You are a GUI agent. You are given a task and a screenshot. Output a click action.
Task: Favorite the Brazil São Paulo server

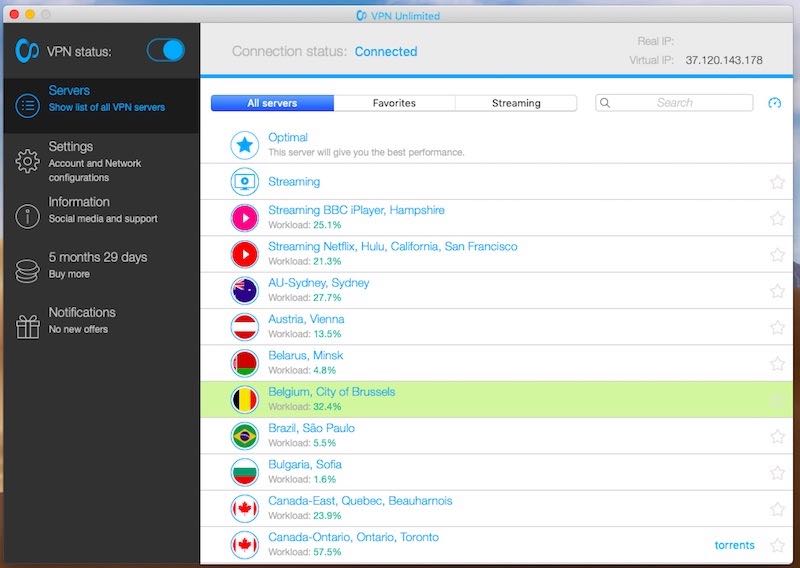(x=777, y=436)
